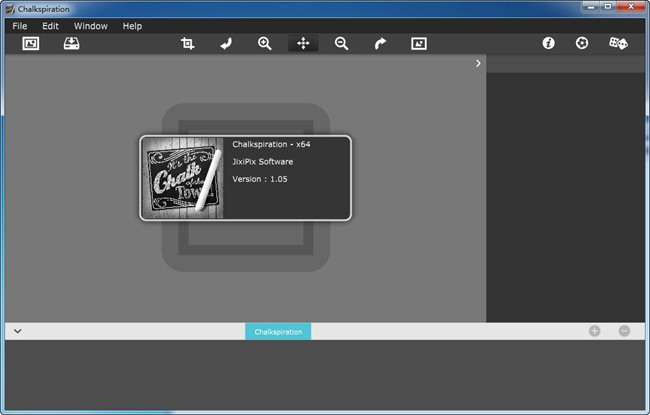Collapse the right side panel arrow
The height and width of the screenshot is (415, 650).
(478, 63)
